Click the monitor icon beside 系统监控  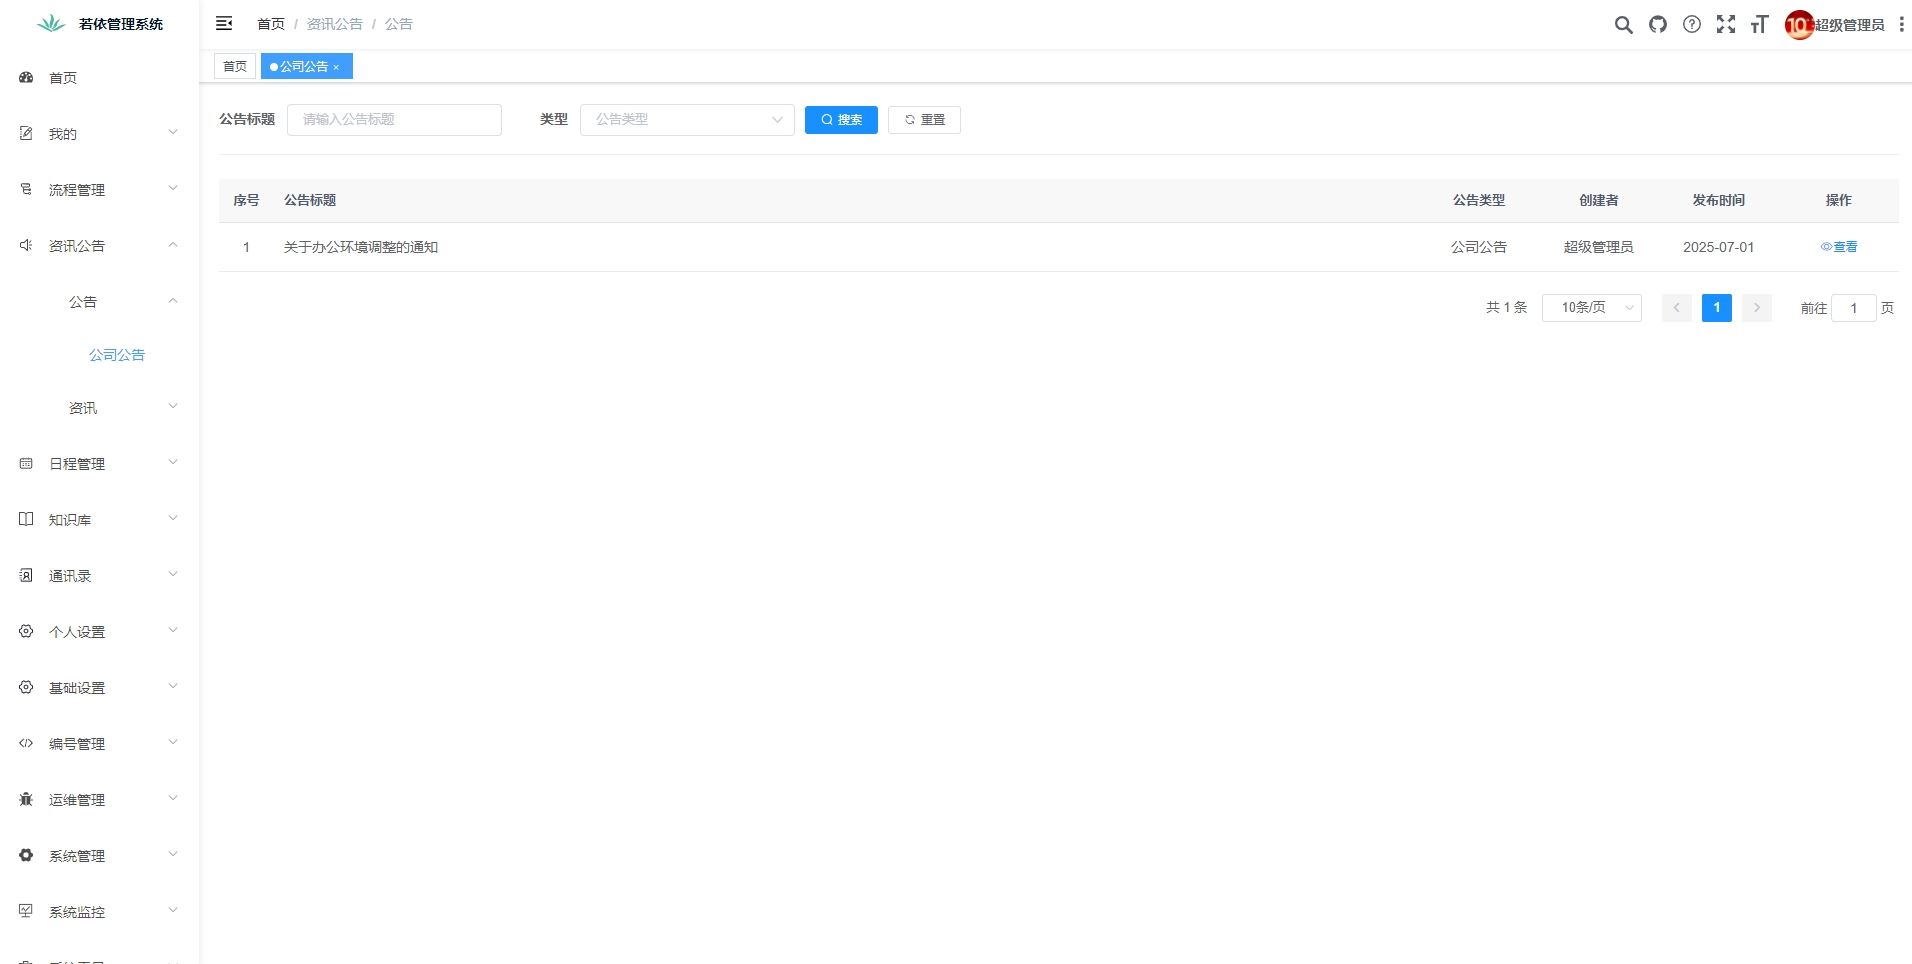coord(26,911)
